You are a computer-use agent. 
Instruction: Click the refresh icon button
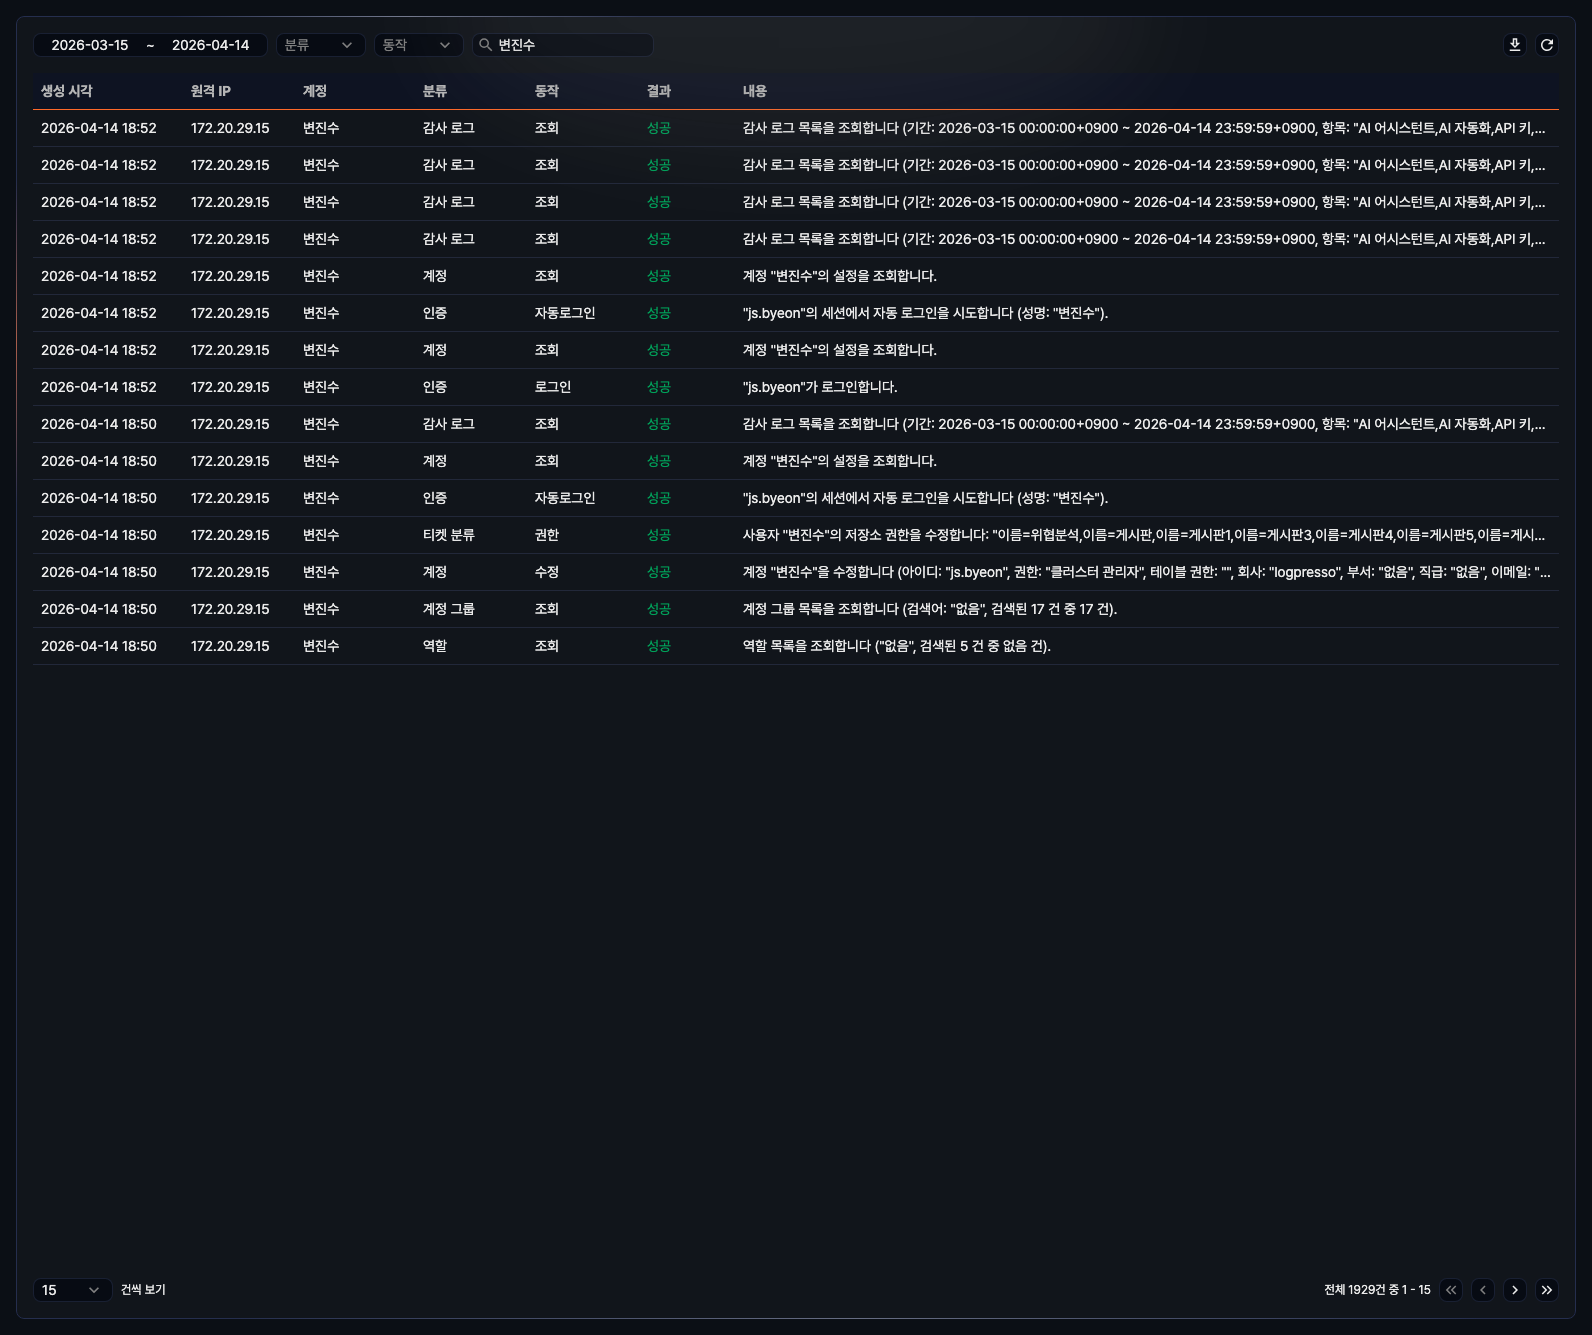pos(1546,45)
